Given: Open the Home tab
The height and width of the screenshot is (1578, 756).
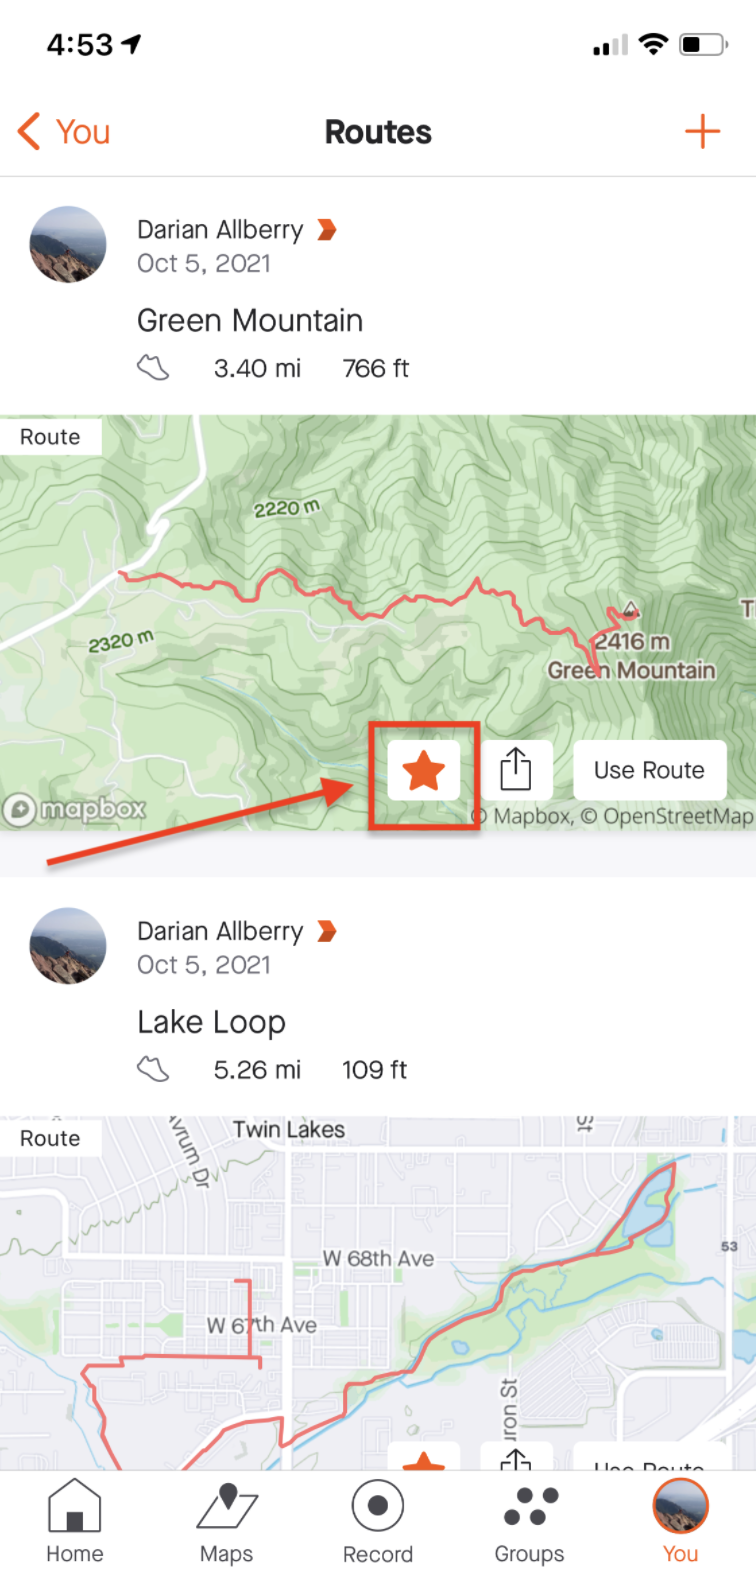Looking at the screenshot, I should click(x=75, y=1520).
